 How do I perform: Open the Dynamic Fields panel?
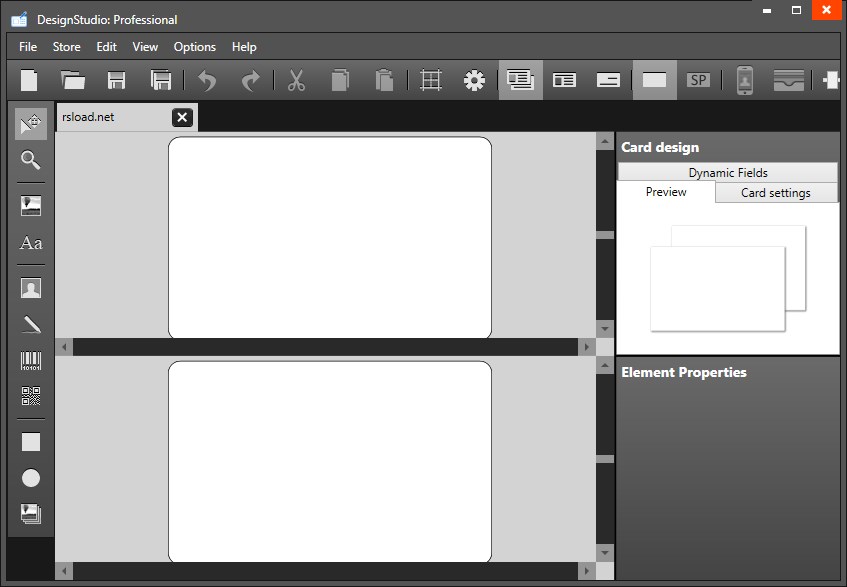pos(727,172)
